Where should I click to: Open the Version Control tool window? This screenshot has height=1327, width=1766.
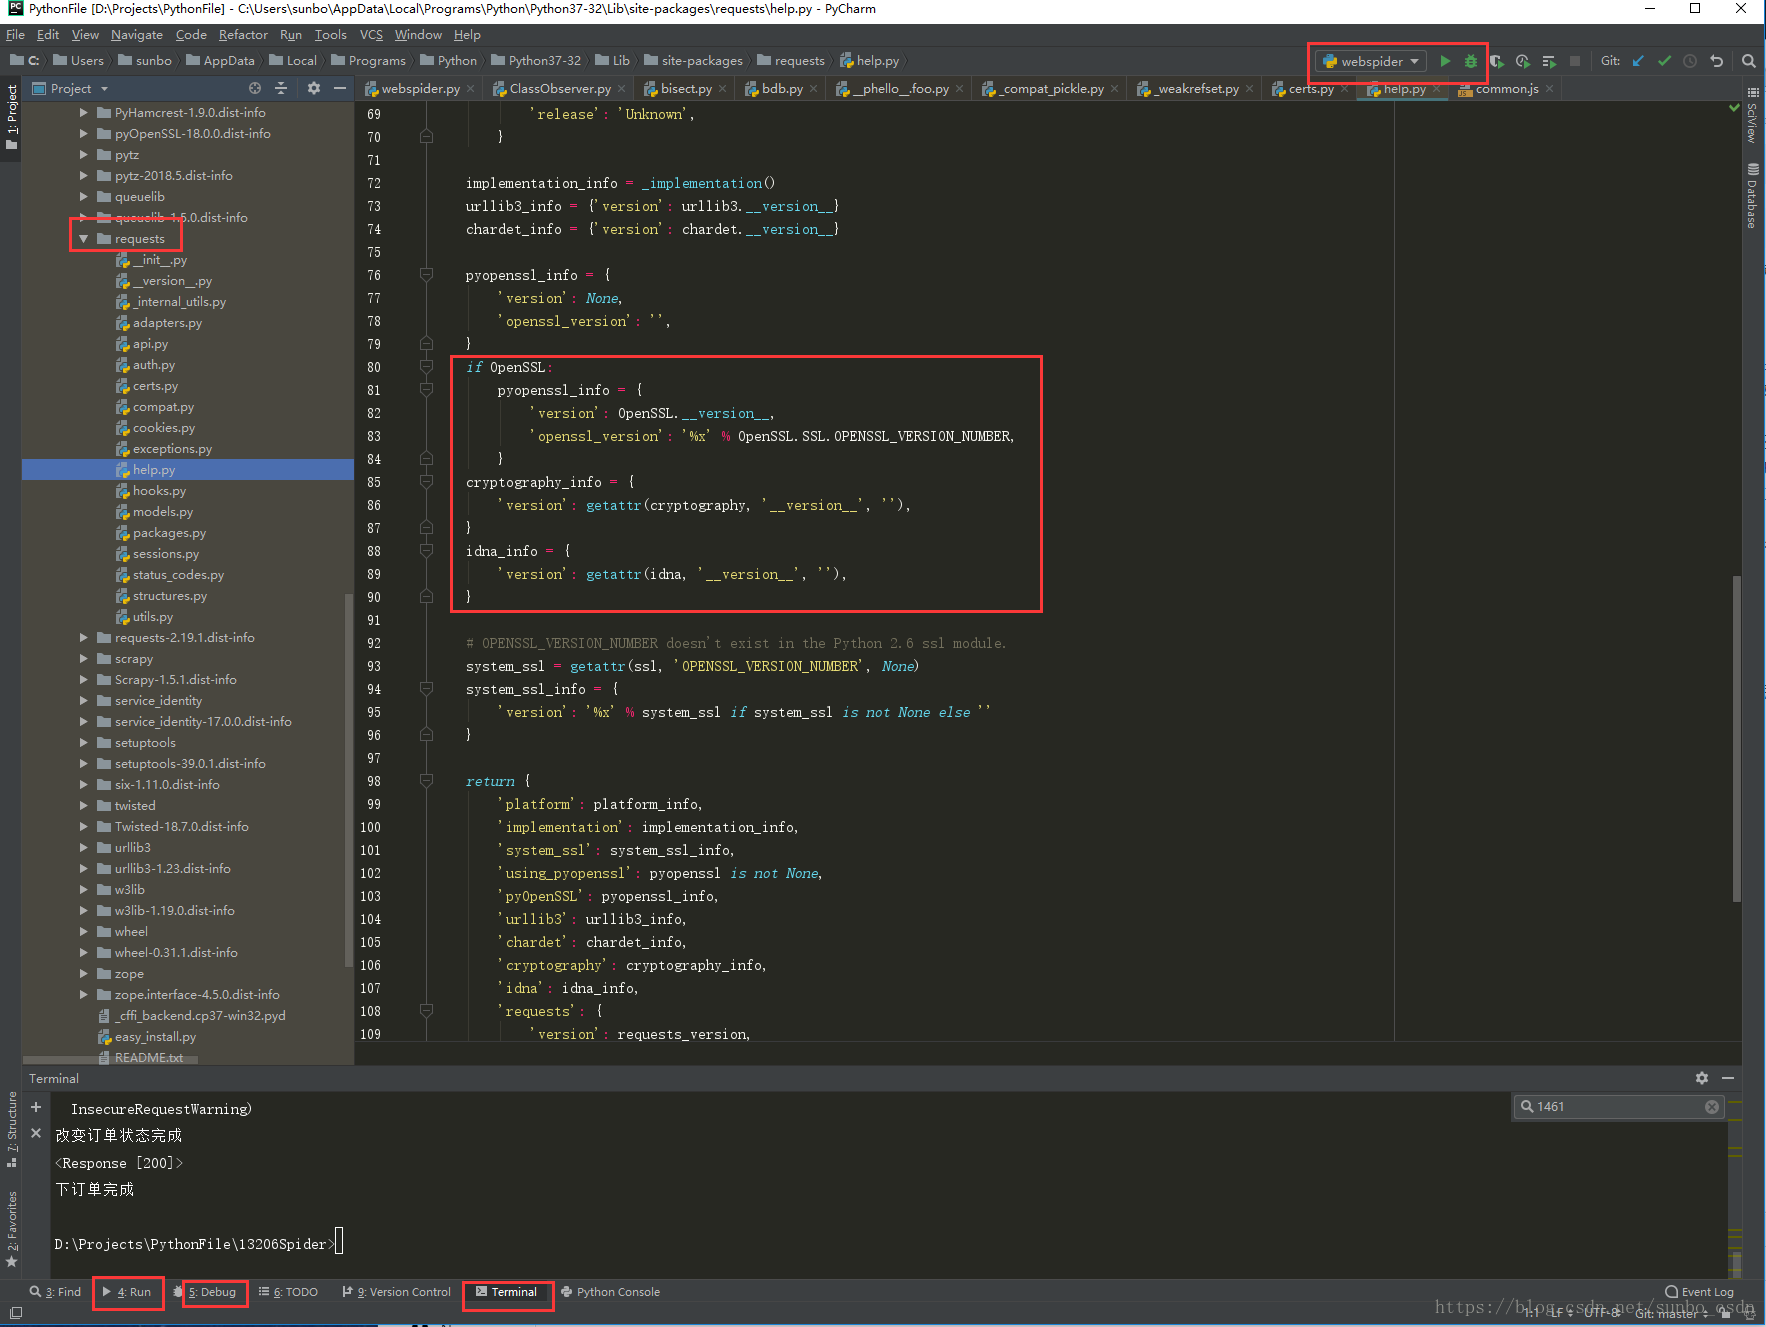(396, 1292)
